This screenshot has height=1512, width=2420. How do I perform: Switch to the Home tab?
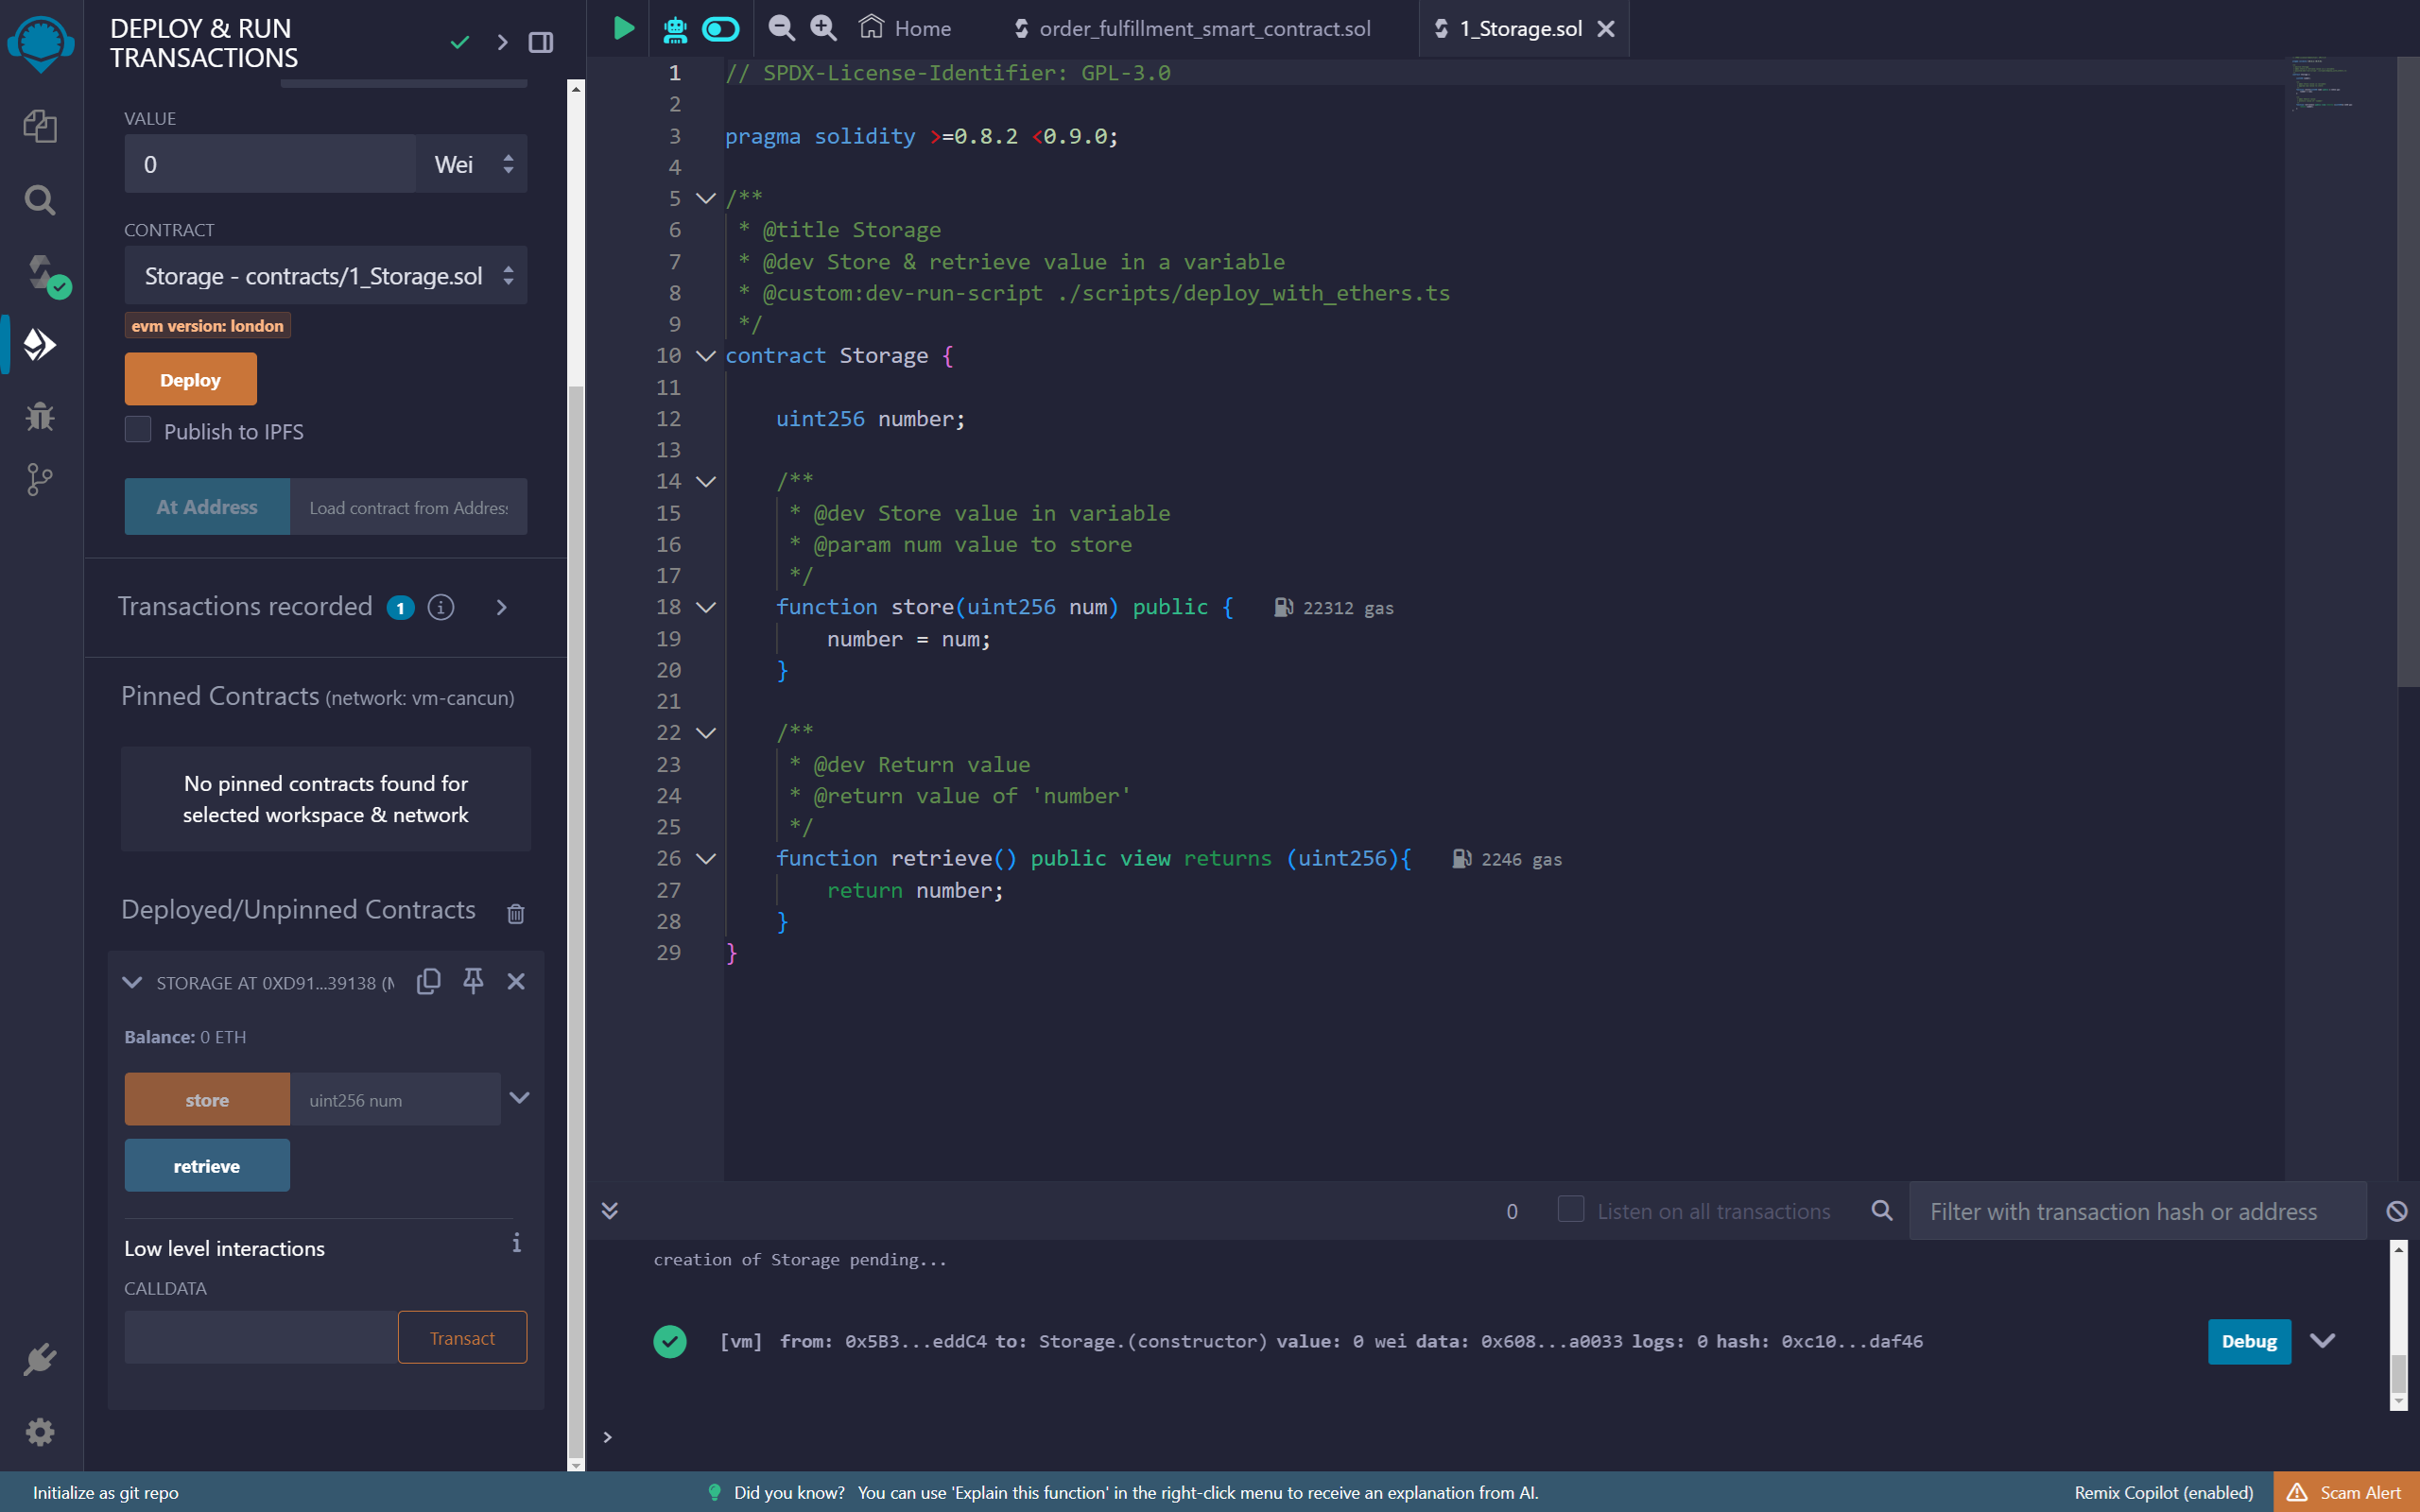[x=905, y=28]
